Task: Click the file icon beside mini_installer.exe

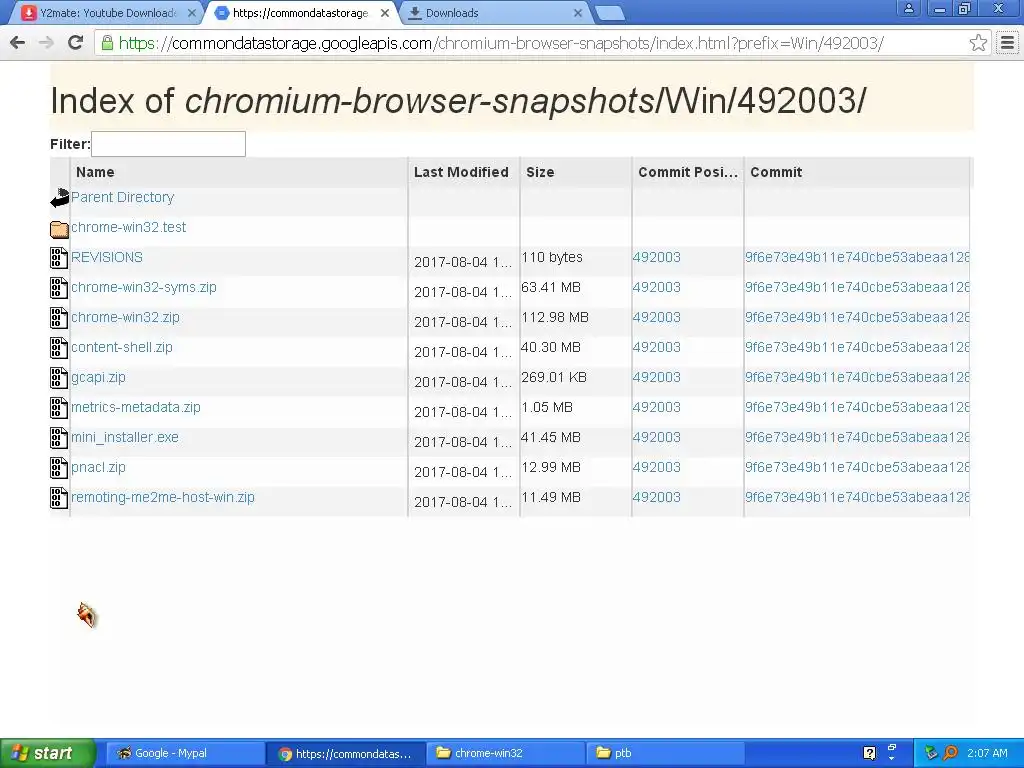Action: (59, 438)
